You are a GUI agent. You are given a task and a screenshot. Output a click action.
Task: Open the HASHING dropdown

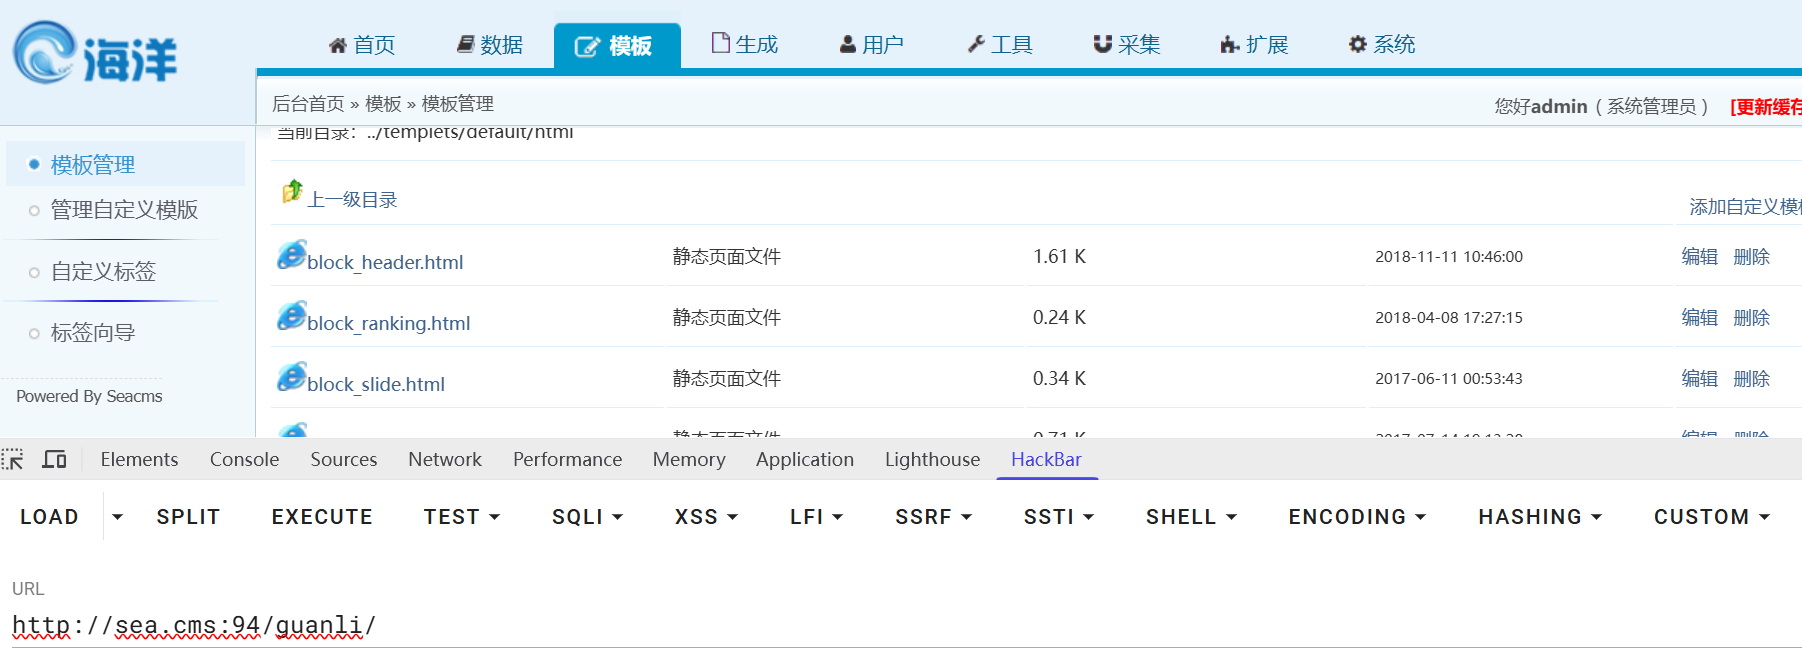click(1540, 517)
